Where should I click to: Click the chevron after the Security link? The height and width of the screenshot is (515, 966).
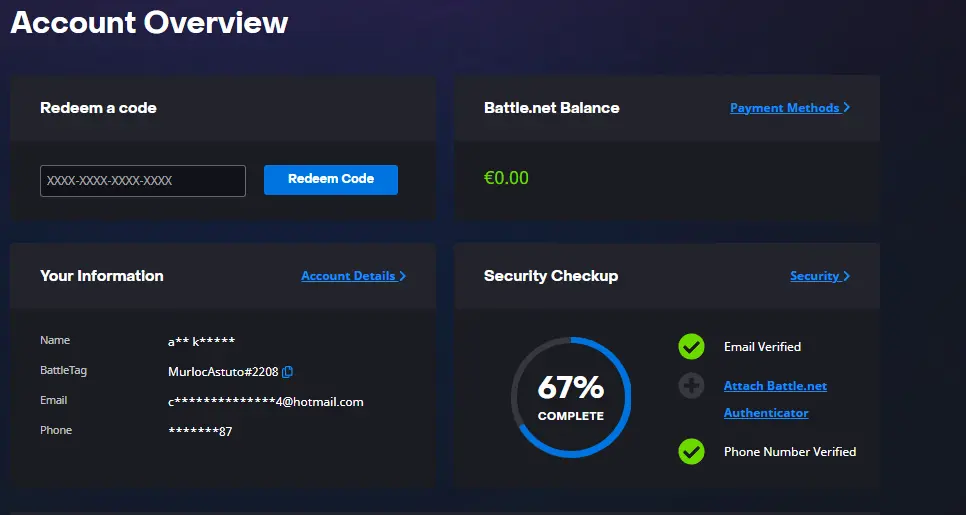click(x=846, y=276)
